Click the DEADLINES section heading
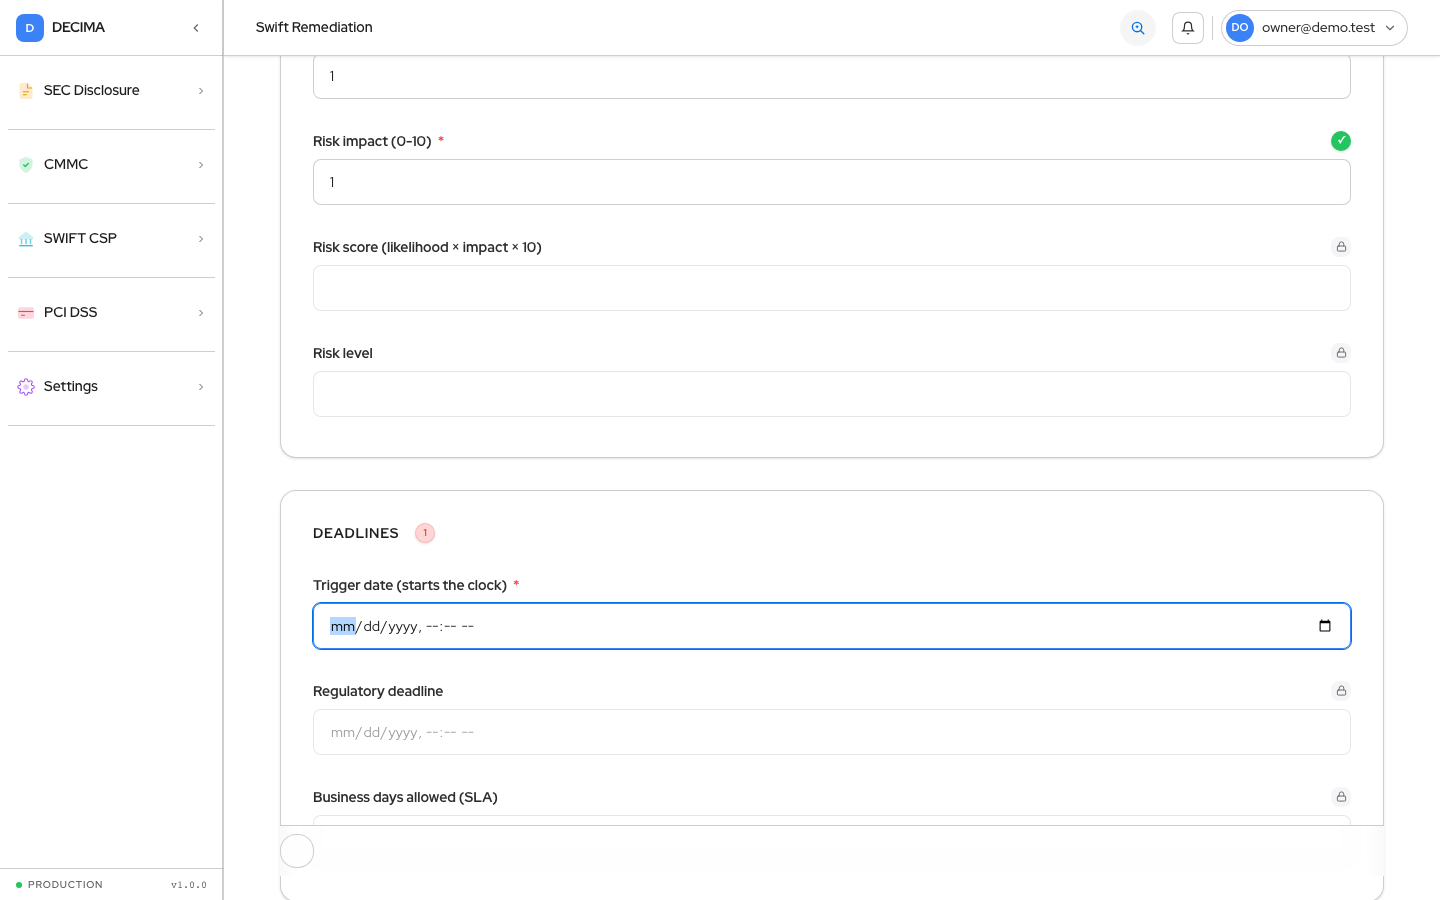The image size is (1440, 900). tap(356, 533)
